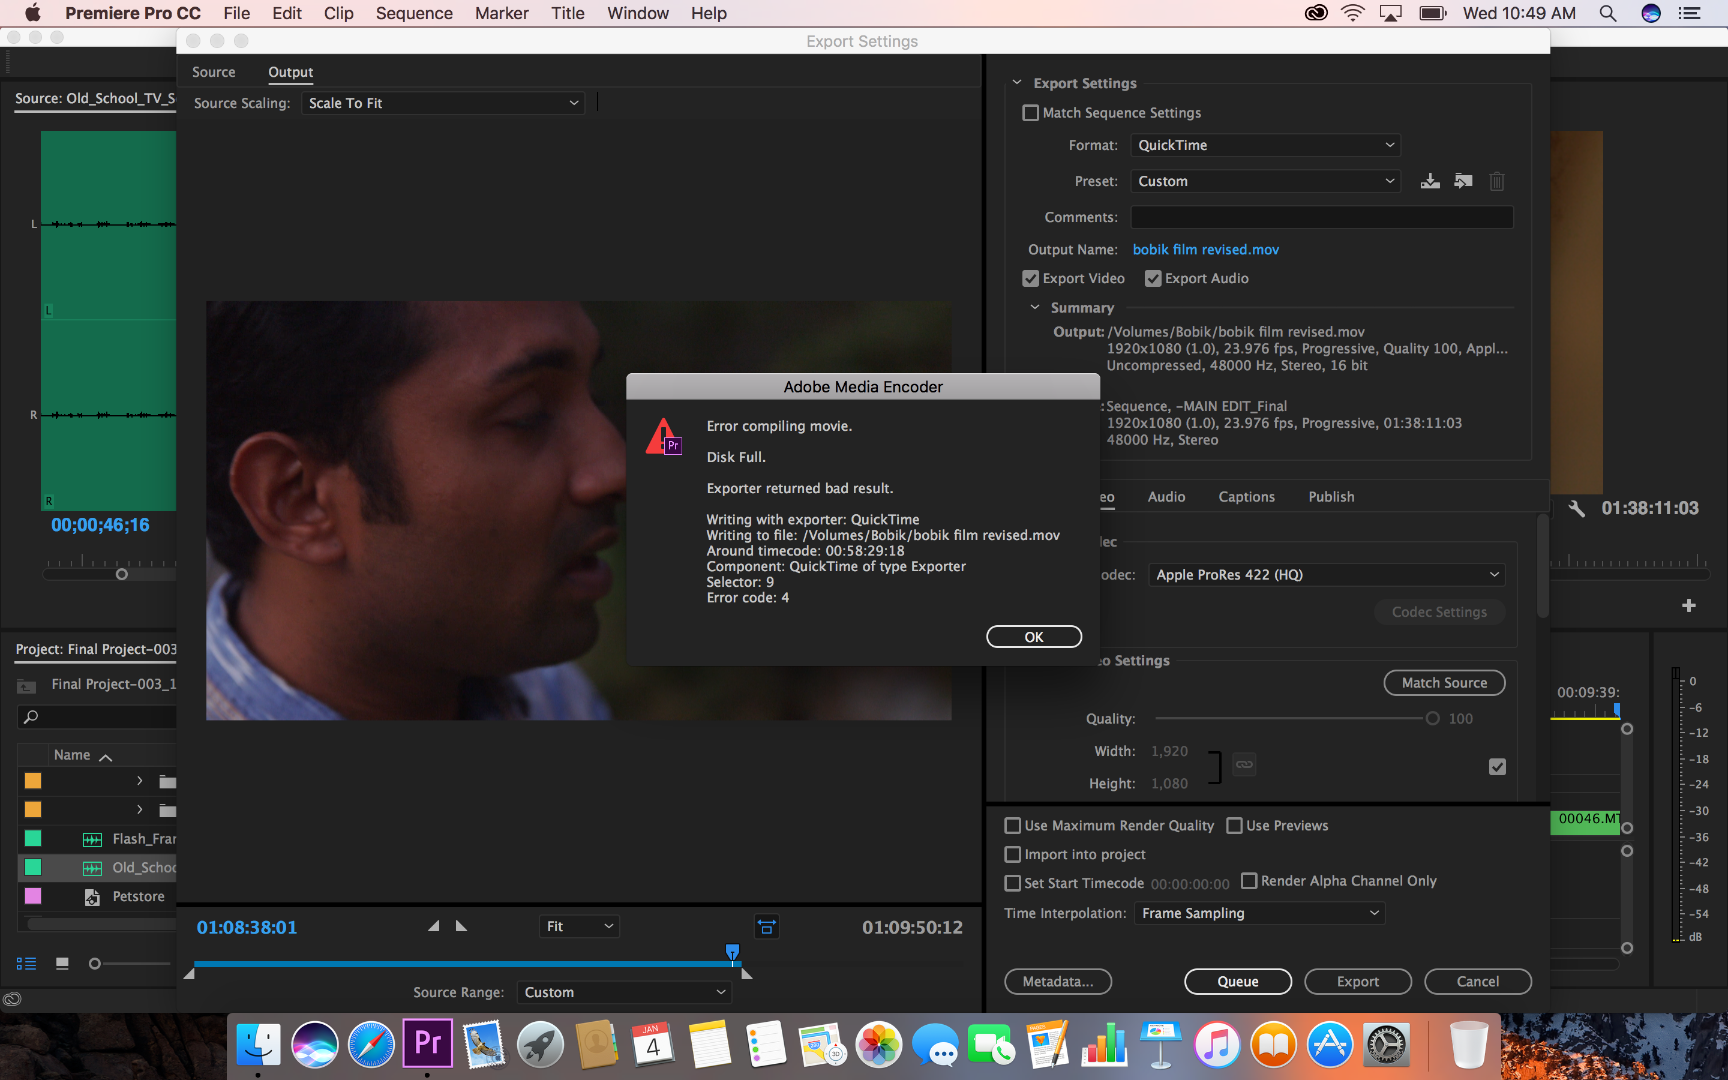The height and width of the screenshot is (1080, 1728).
Task: Open Photos from the dock
Action: coord(879,1044)
